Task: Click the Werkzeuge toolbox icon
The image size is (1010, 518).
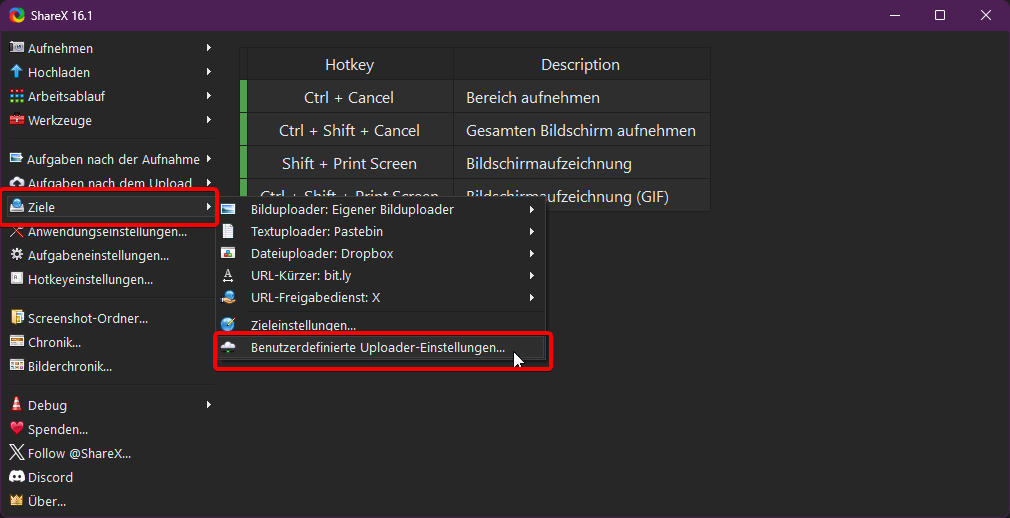Action: (x=16, y=120)
